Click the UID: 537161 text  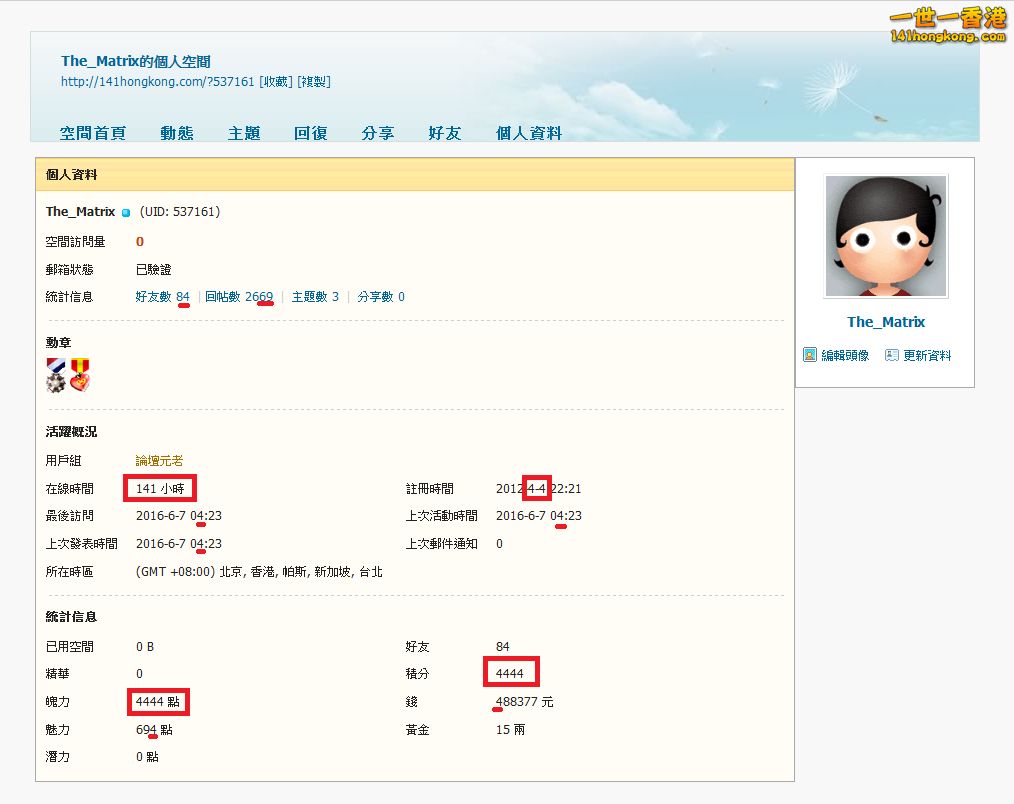click(180, 212)
